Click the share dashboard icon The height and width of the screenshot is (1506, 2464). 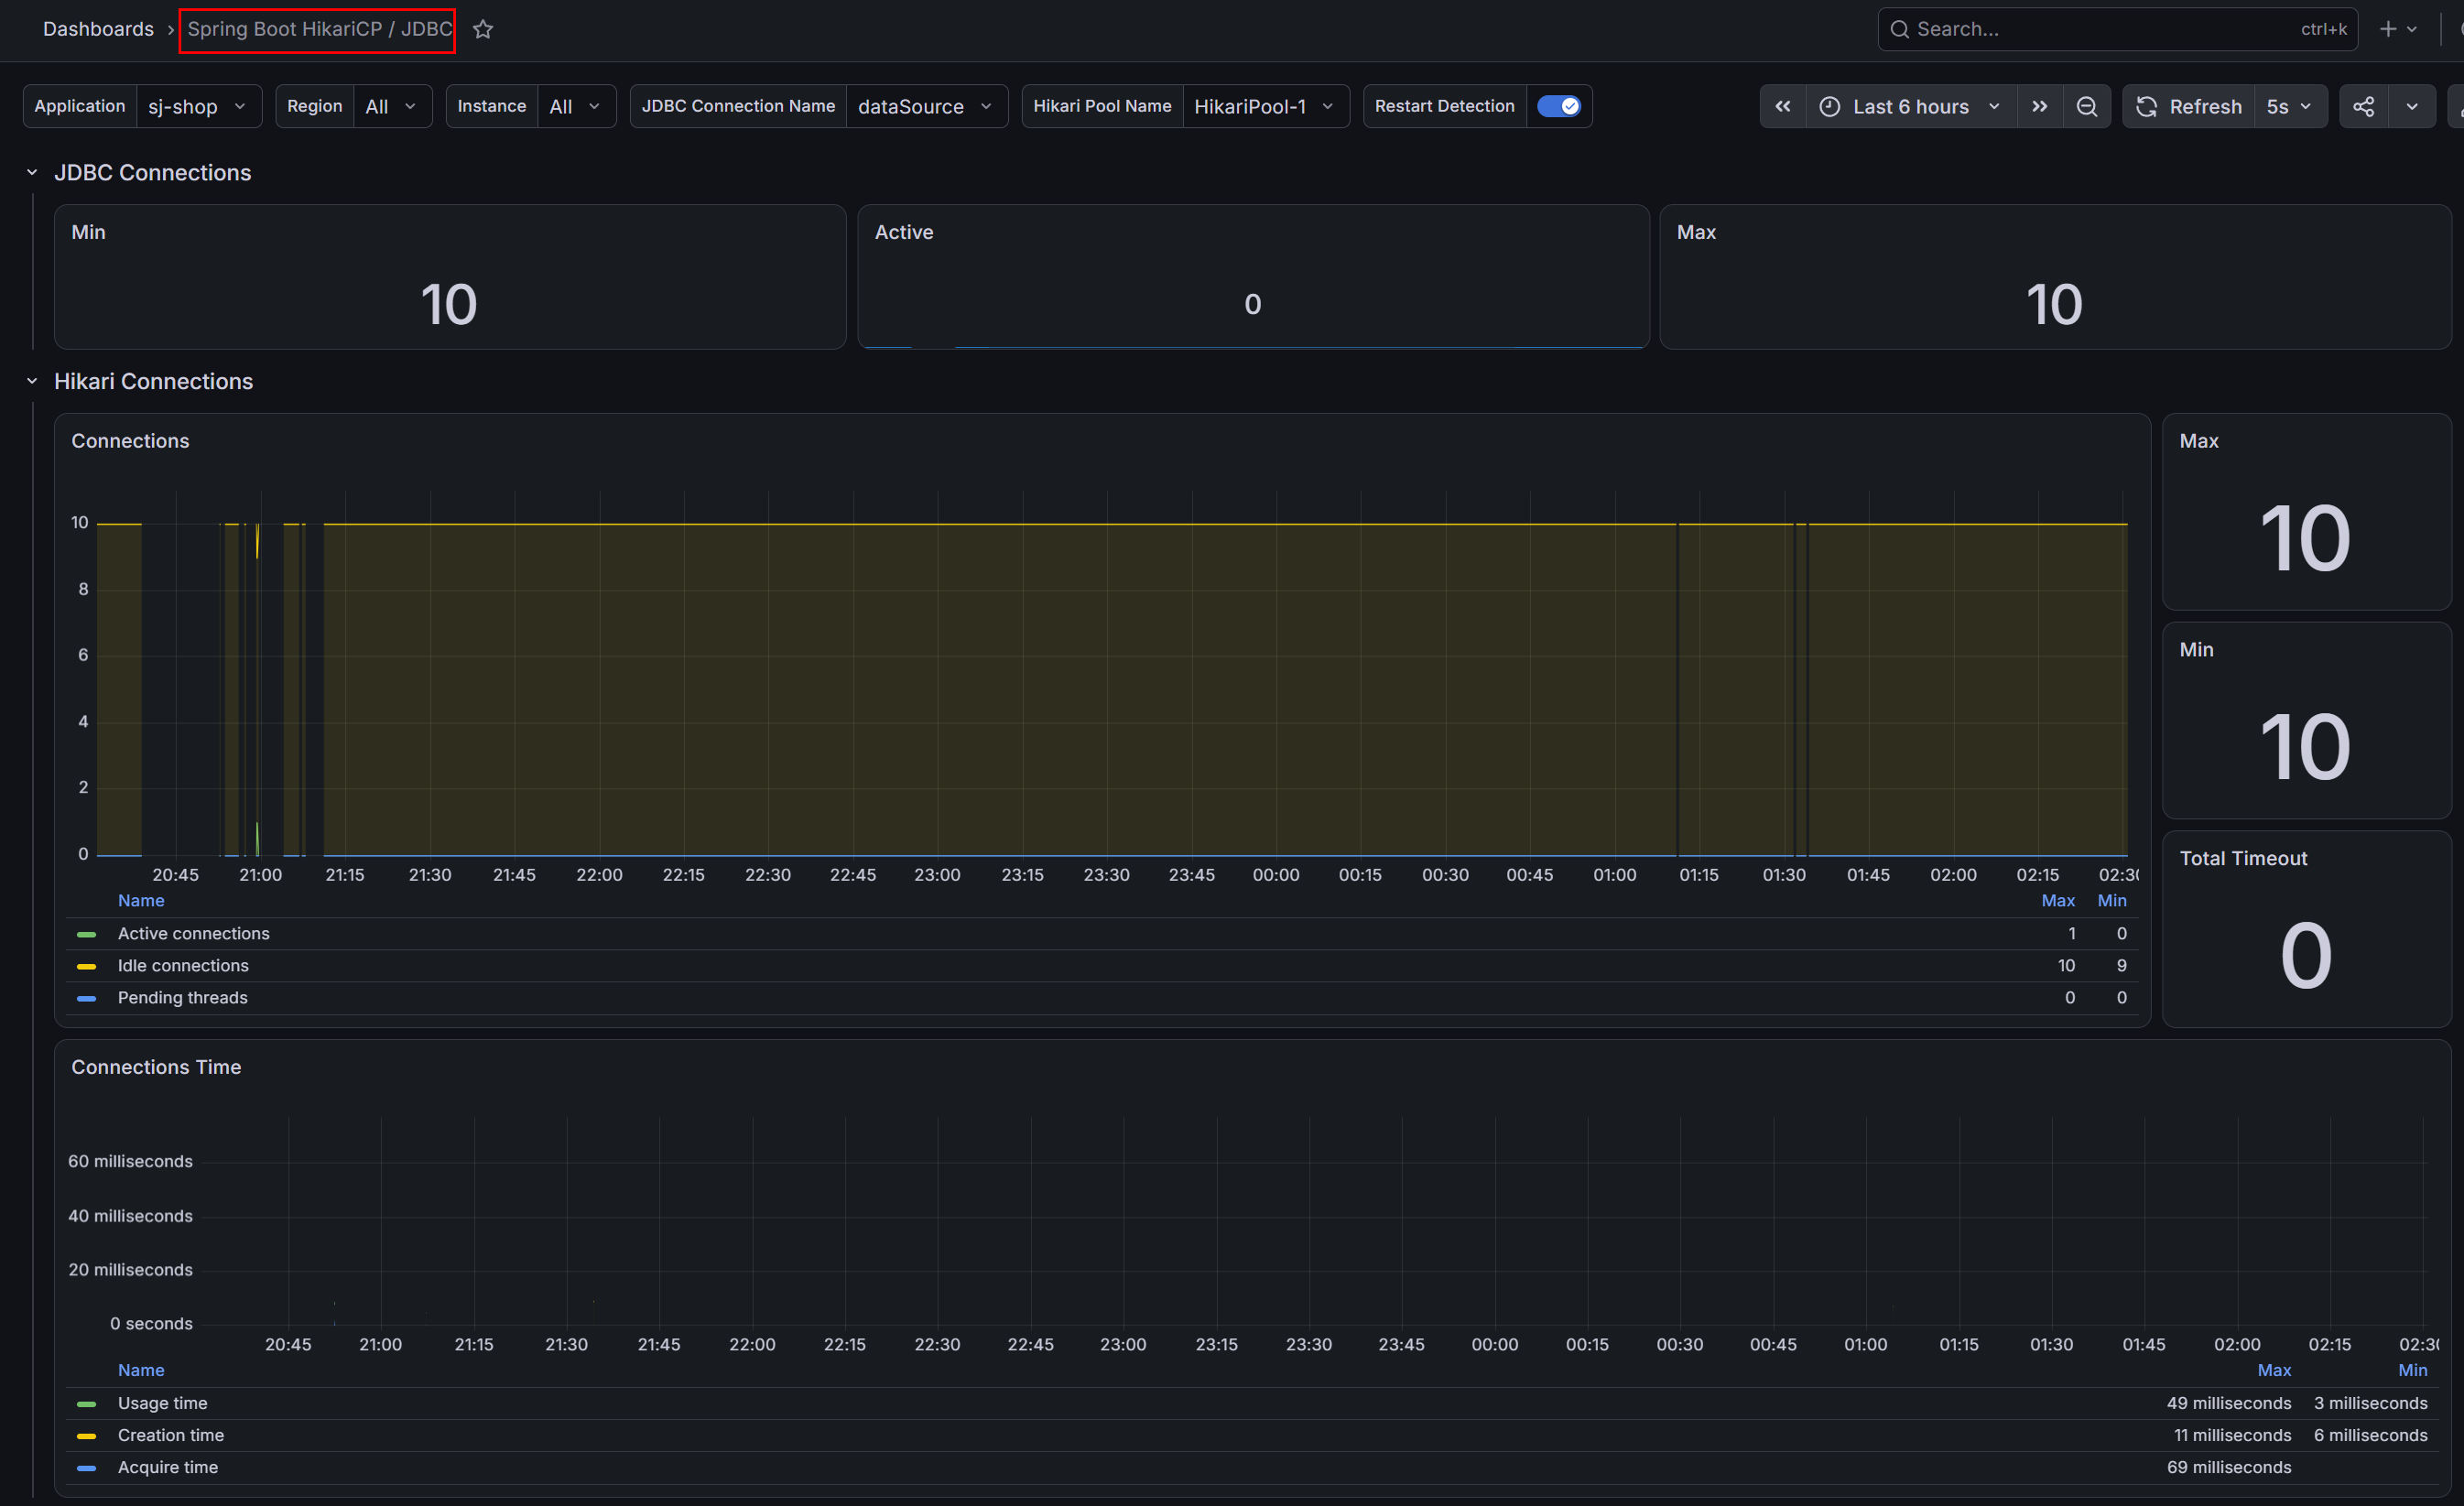pyautogui.click(x=2363, y=106)
